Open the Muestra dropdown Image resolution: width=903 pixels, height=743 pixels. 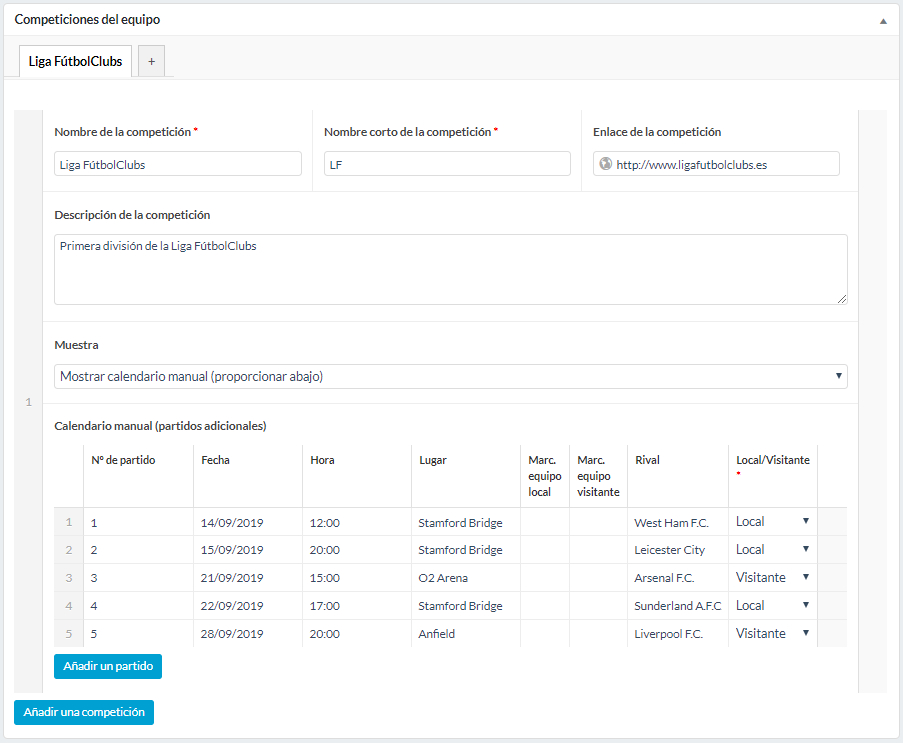point(451,376)
